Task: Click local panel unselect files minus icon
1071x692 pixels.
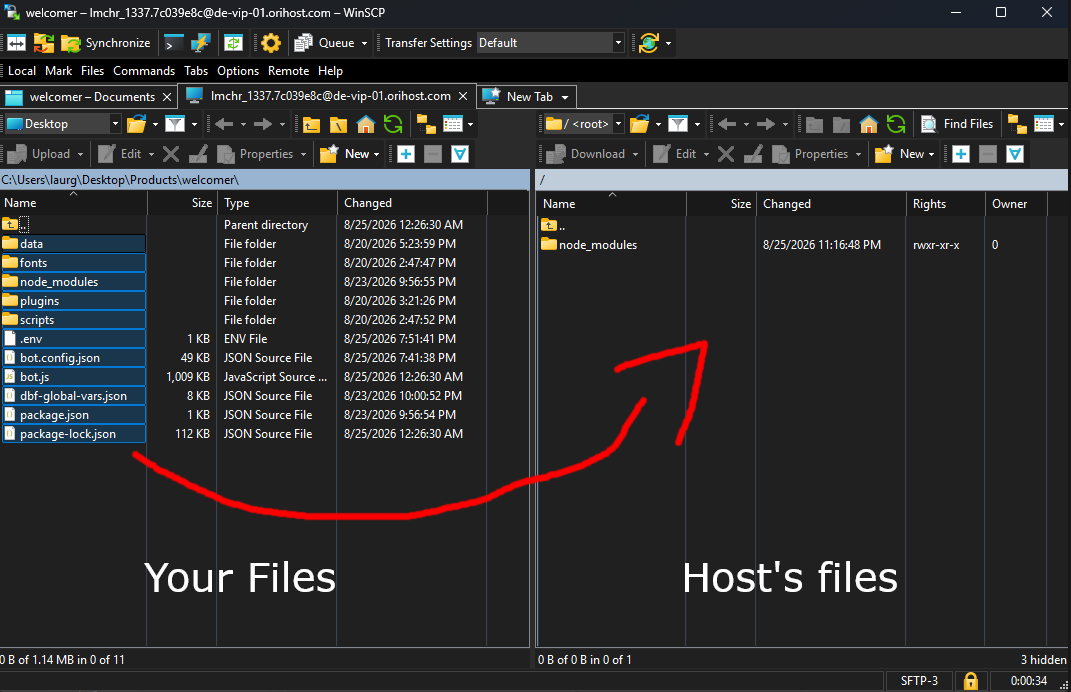Action: (x=433, y=154)
